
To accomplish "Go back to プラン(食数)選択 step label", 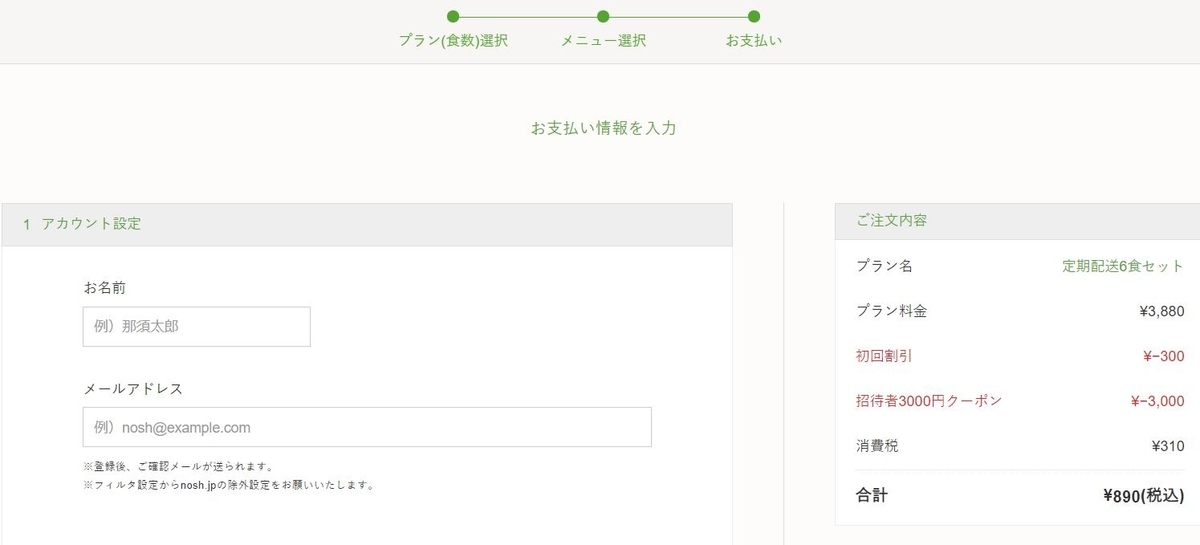I will point(453,41).
